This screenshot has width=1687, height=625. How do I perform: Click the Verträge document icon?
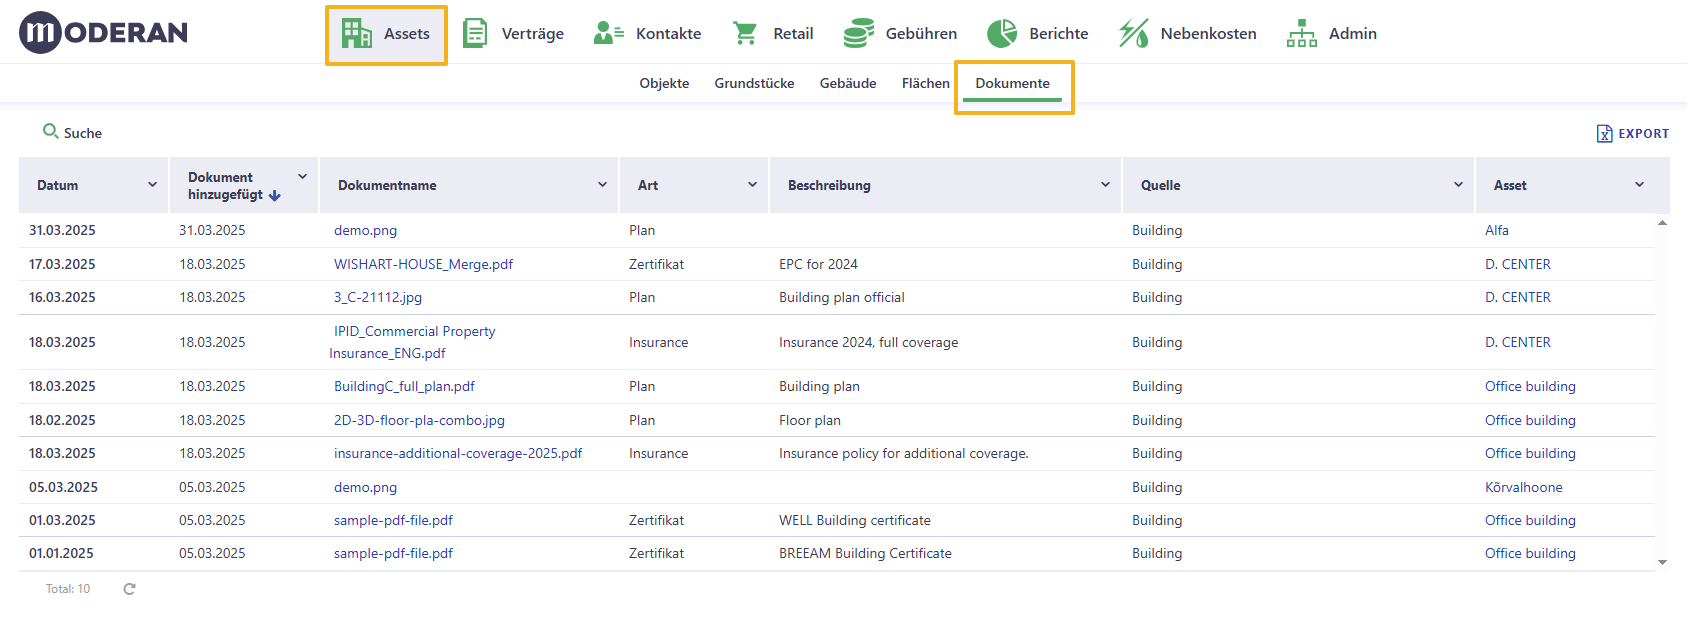tap(475, 33)
